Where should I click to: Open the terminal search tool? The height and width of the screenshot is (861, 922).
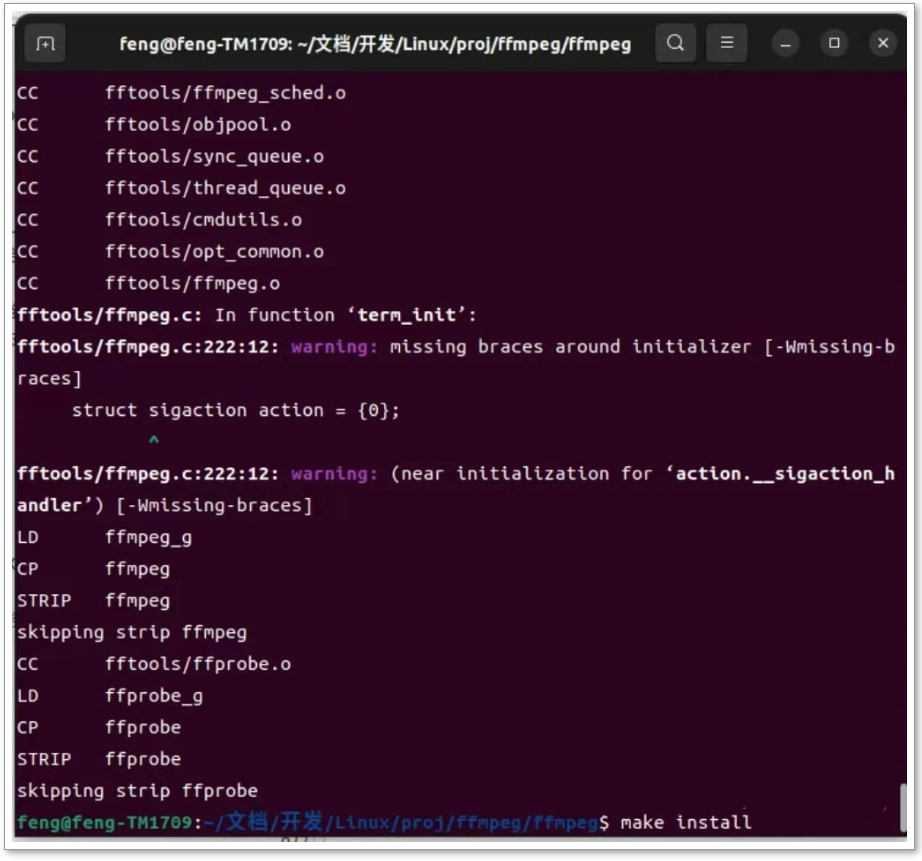coord(676,43)
